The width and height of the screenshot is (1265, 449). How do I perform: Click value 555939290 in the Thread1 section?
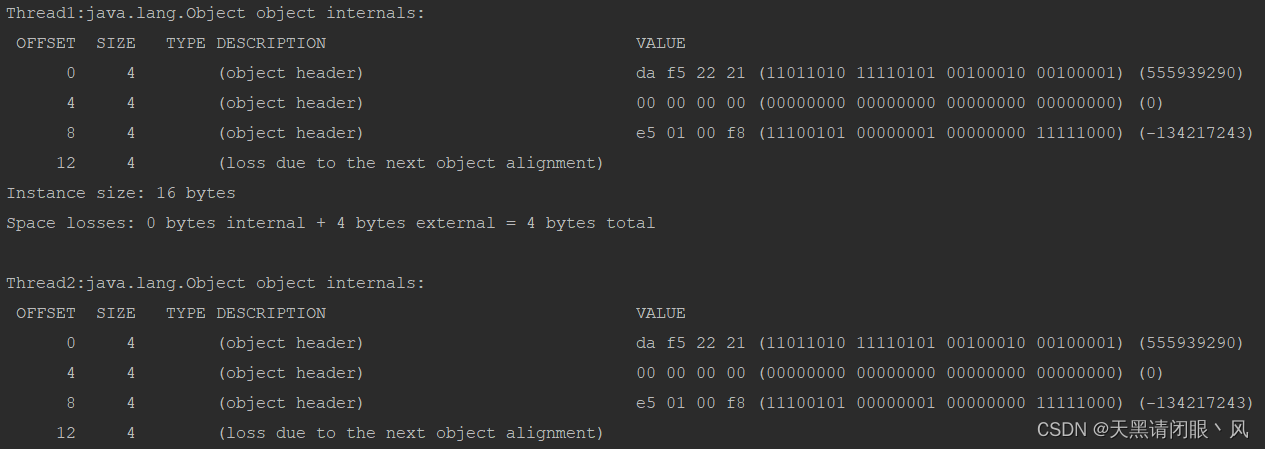click(x=1191, y=73)
